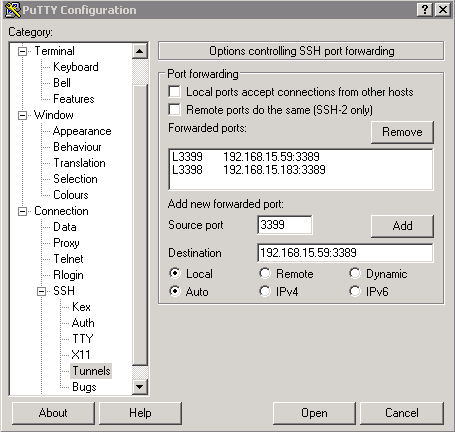Screen dimensions: 455x432
Task: Open the Rlogin category
Action: tap(68, 275)
